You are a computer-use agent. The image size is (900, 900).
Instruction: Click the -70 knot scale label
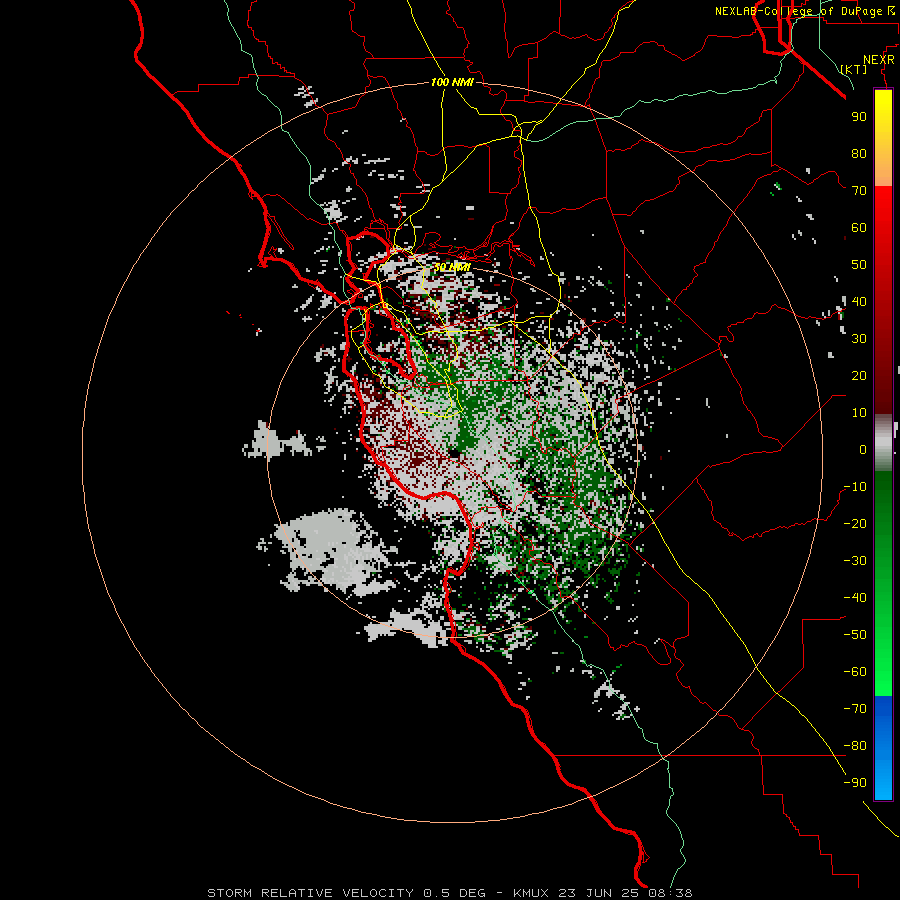(855, 709)
